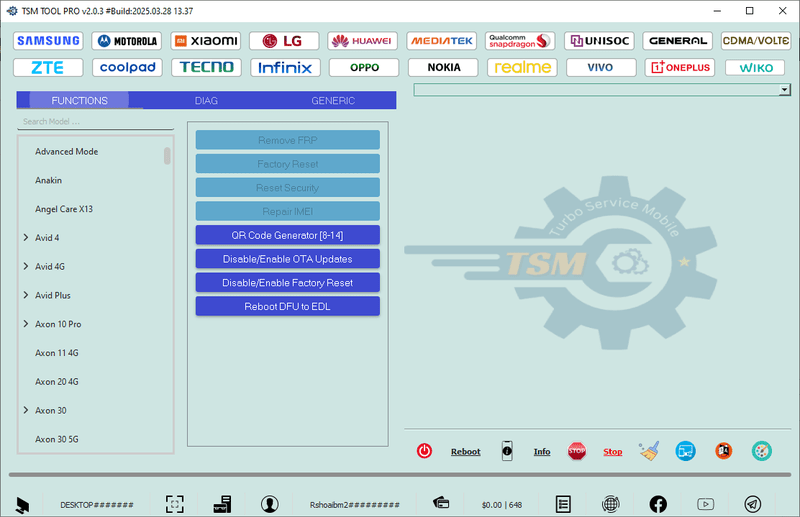Click the server toolbox icon in status bar
The width and height of the screenshot is (800, 517).
(222, 504)
